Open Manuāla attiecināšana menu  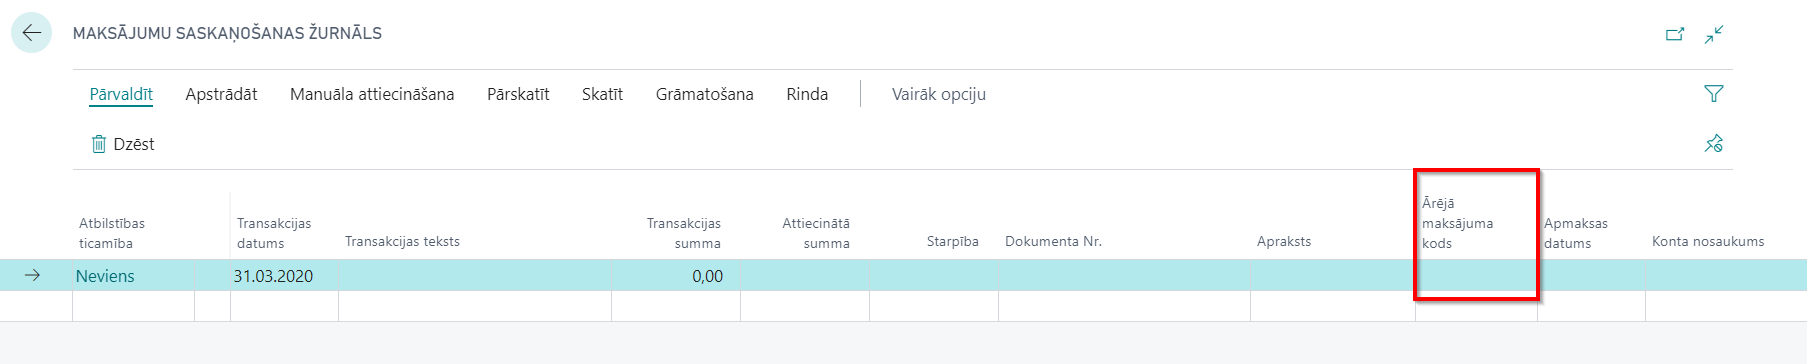[372, 94]
